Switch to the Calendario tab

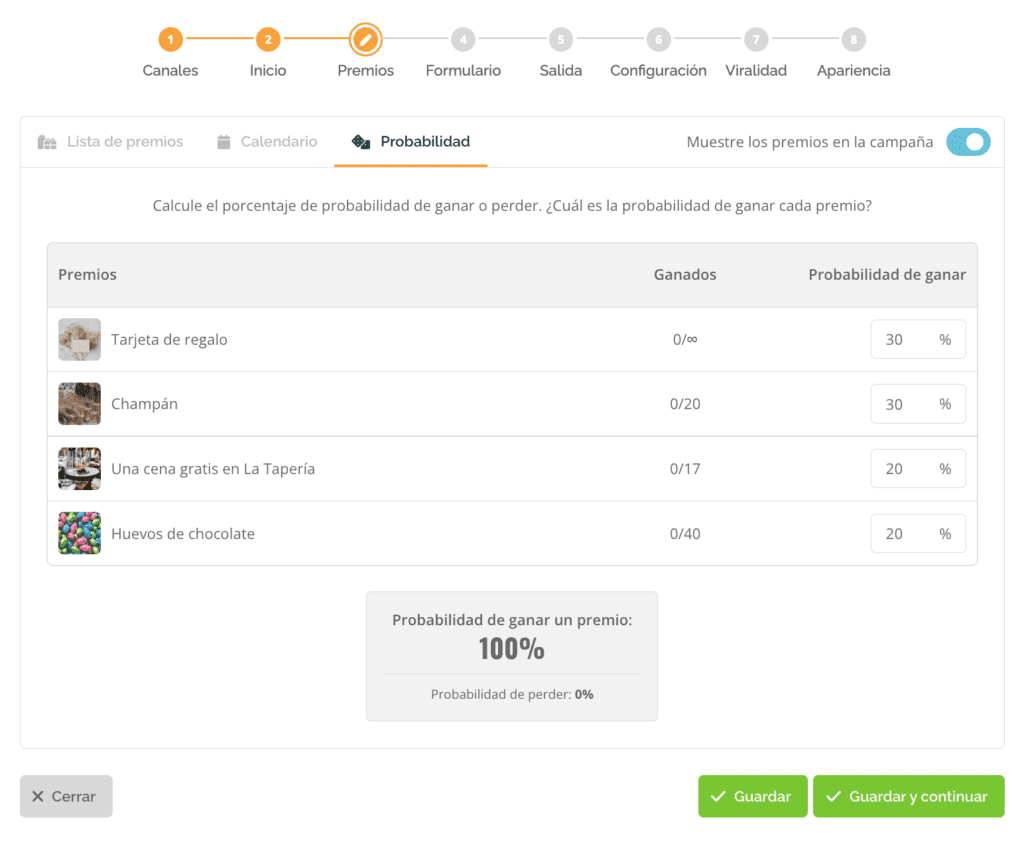pos(267,142)
